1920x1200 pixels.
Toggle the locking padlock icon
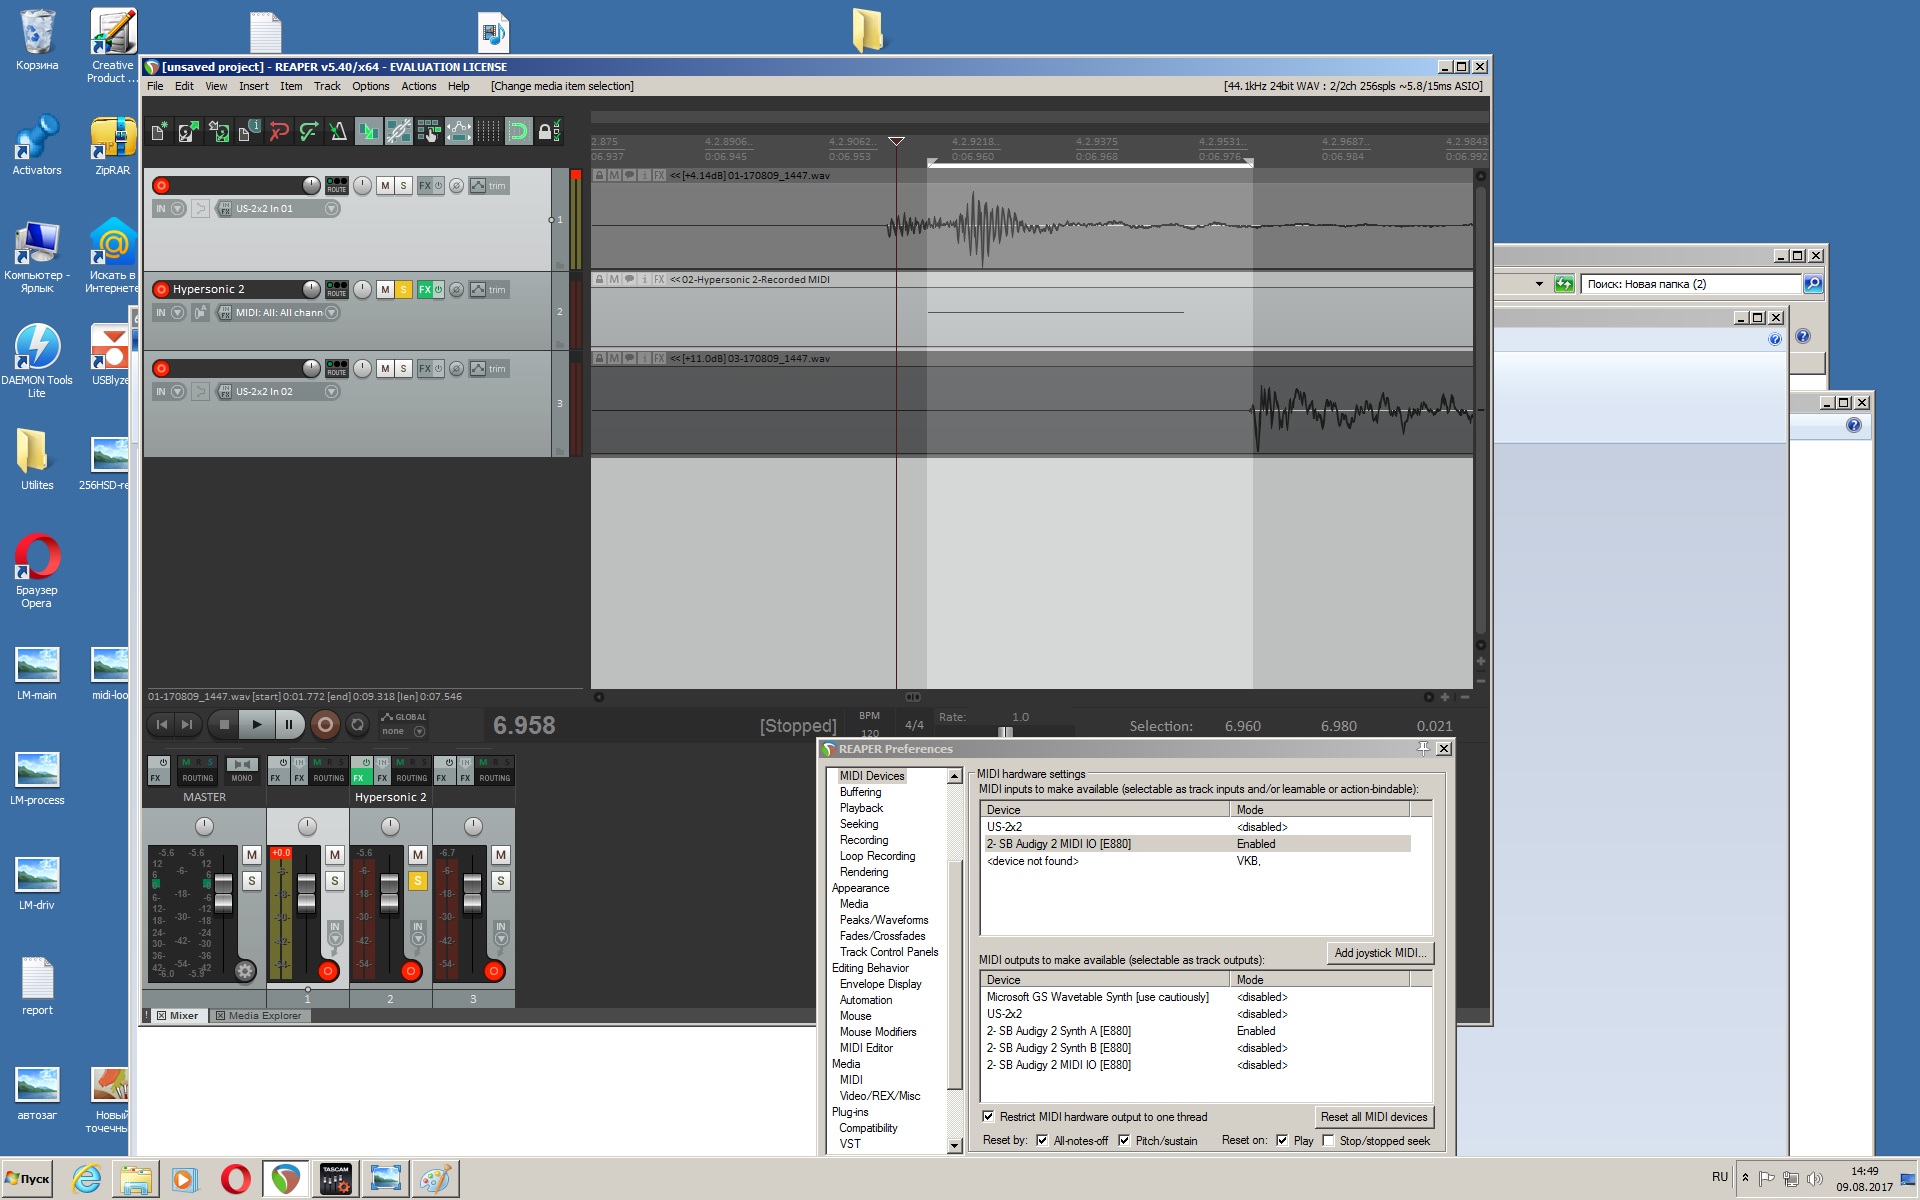pos(545,131)
